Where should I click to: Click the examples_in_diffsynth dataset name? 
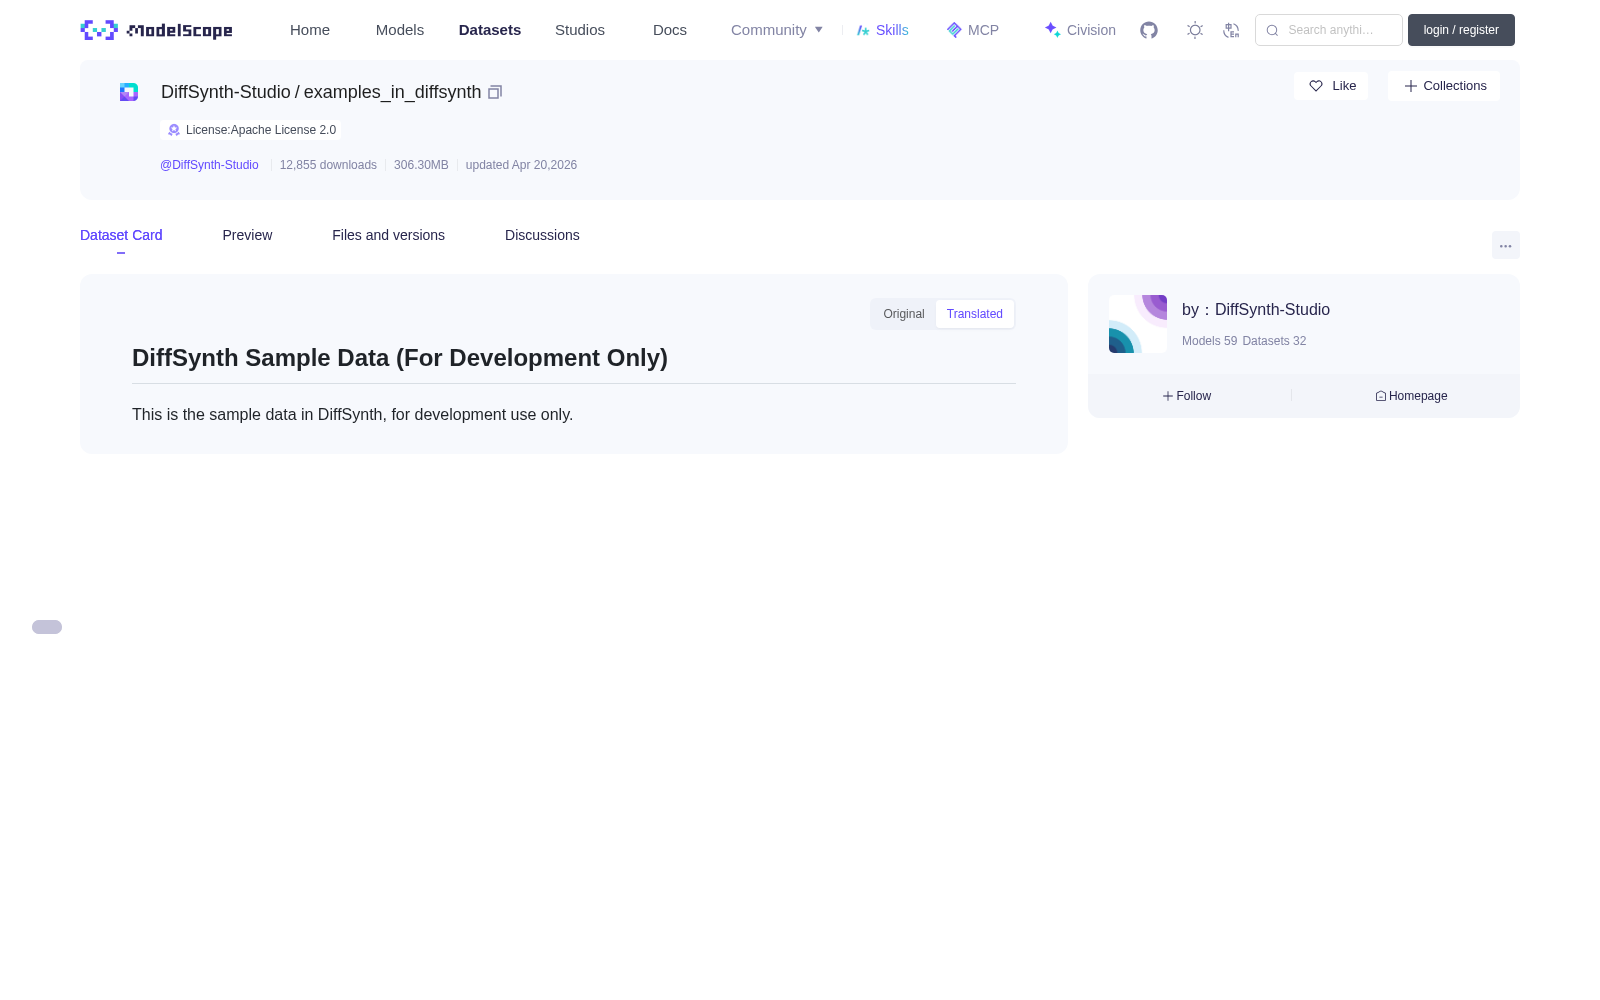pyautogui.click(x=392, y=92)
